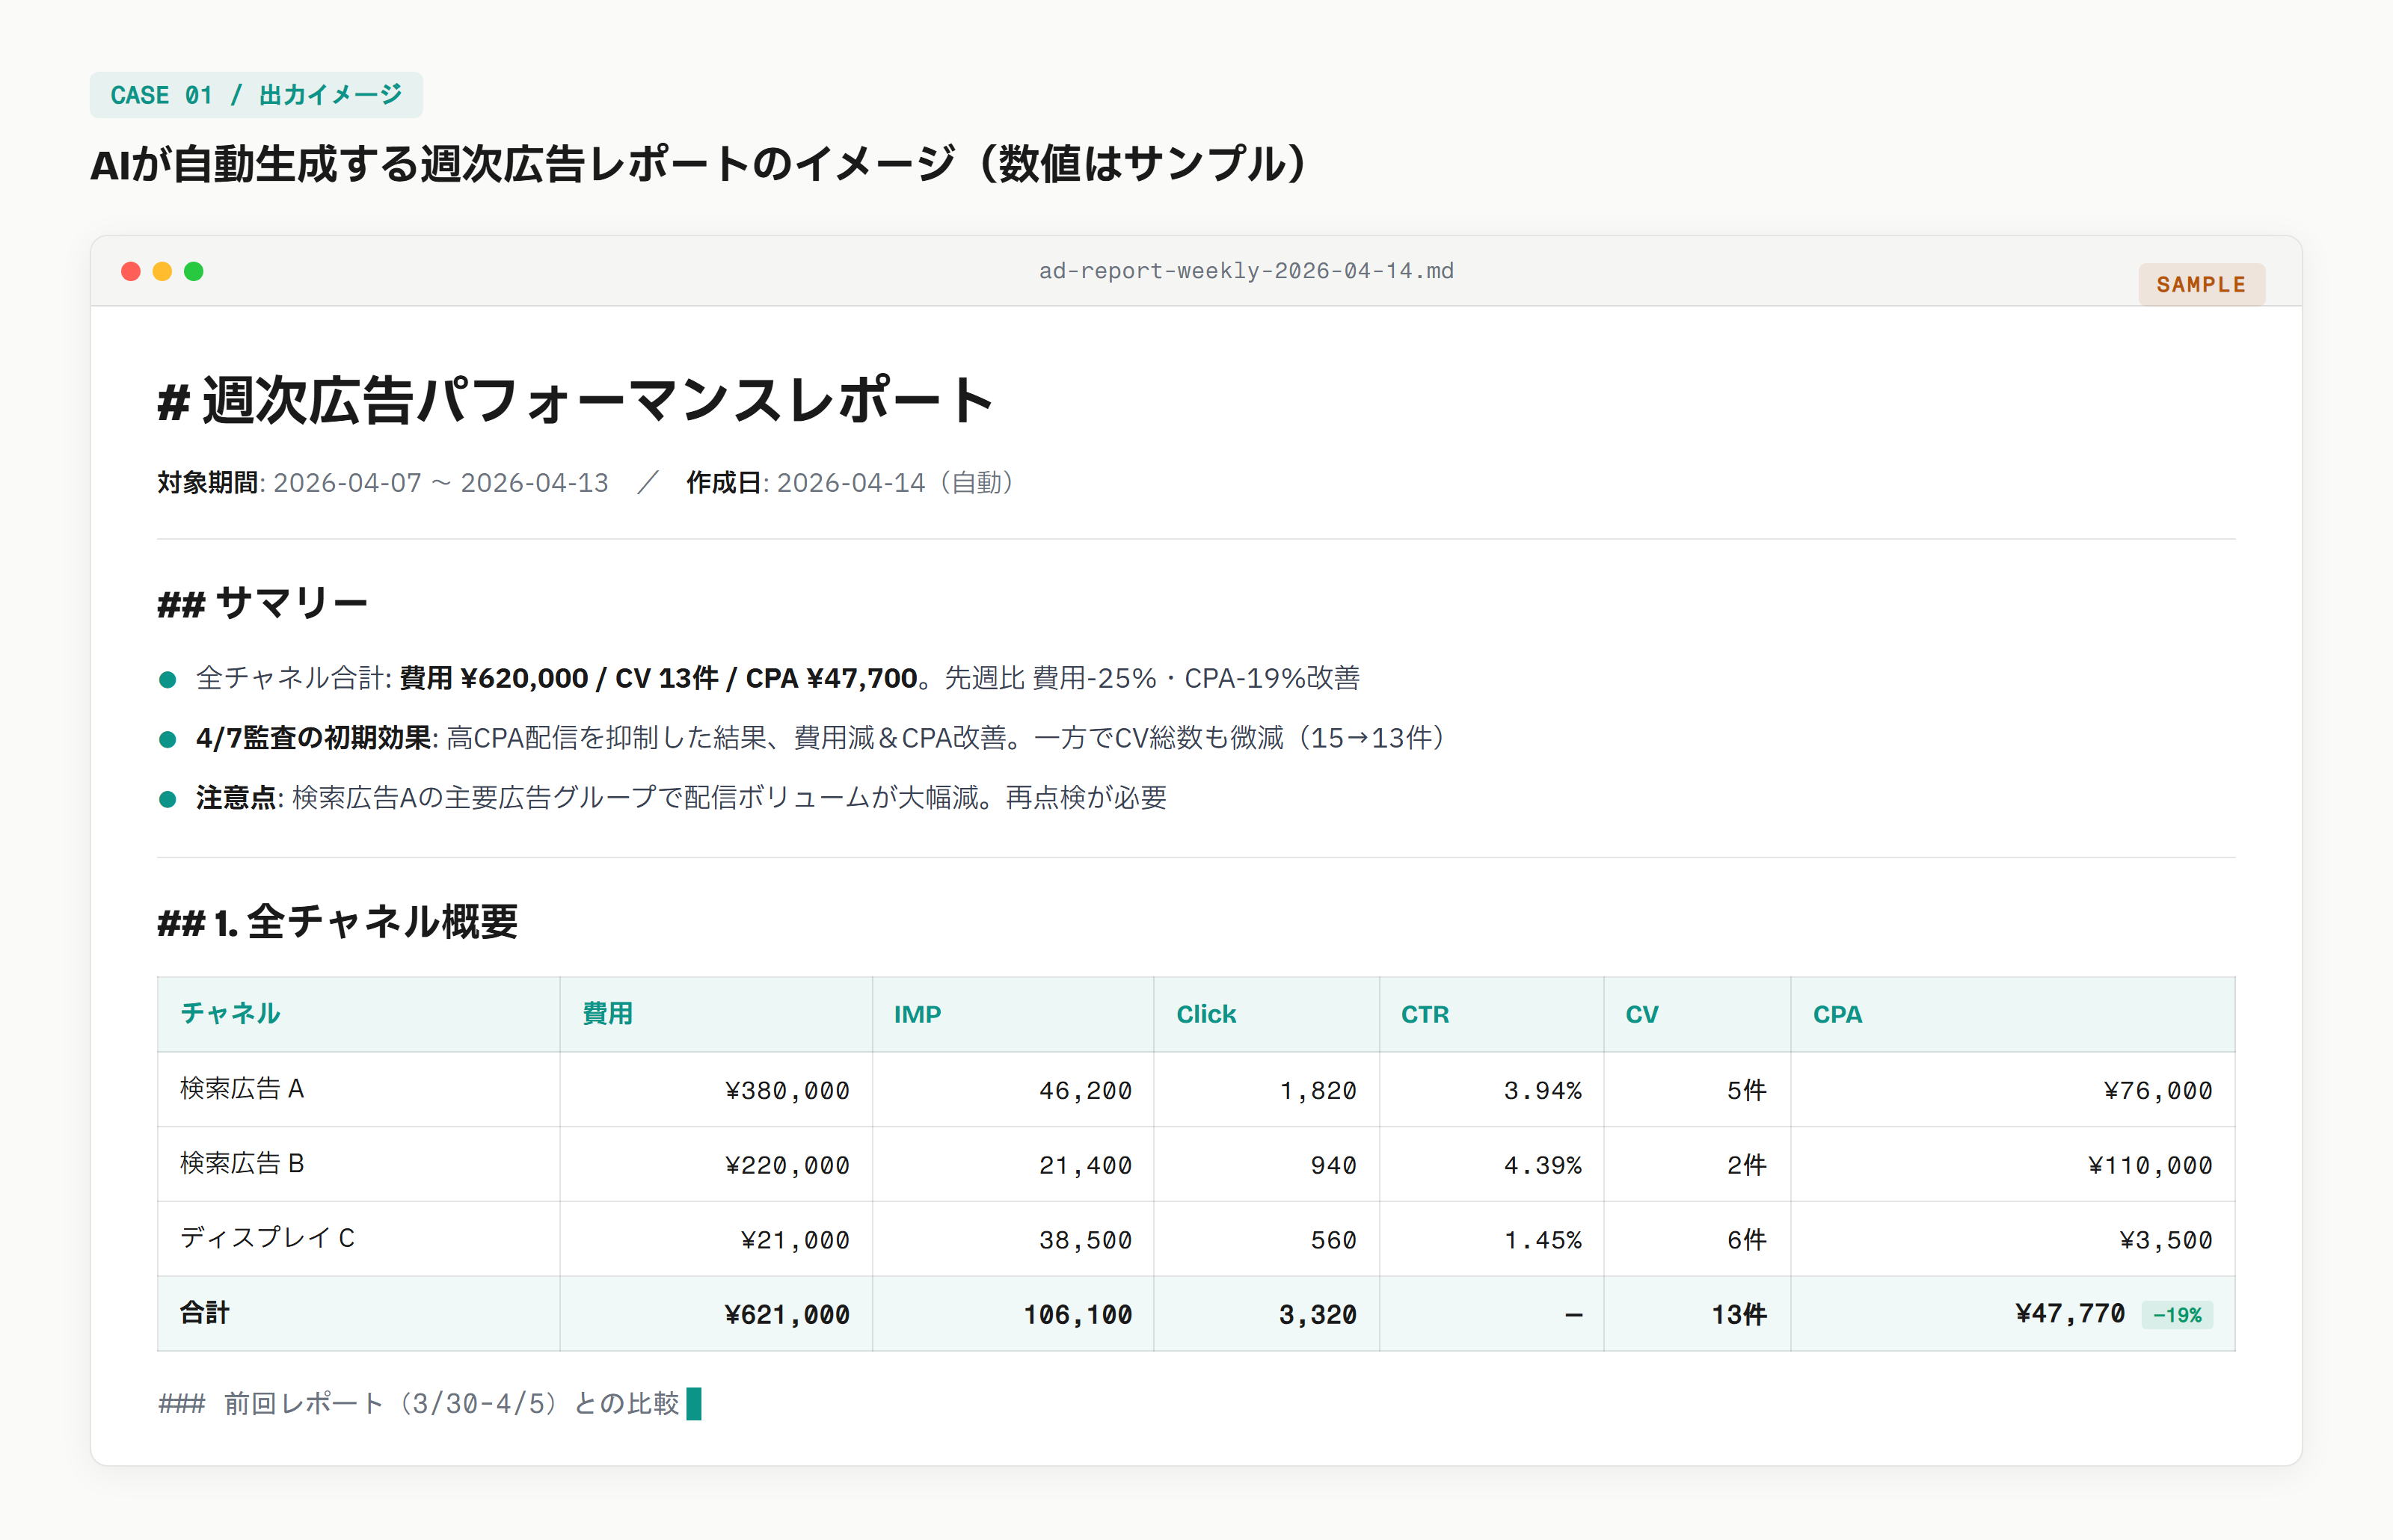Click the 注意点 bullet line
The image size is (2393, 1540).
coord(681,798)
